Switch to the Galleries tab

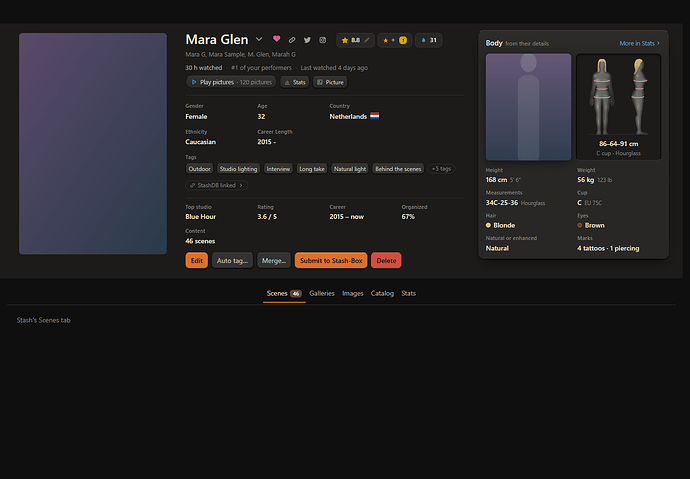click(322, 293)
